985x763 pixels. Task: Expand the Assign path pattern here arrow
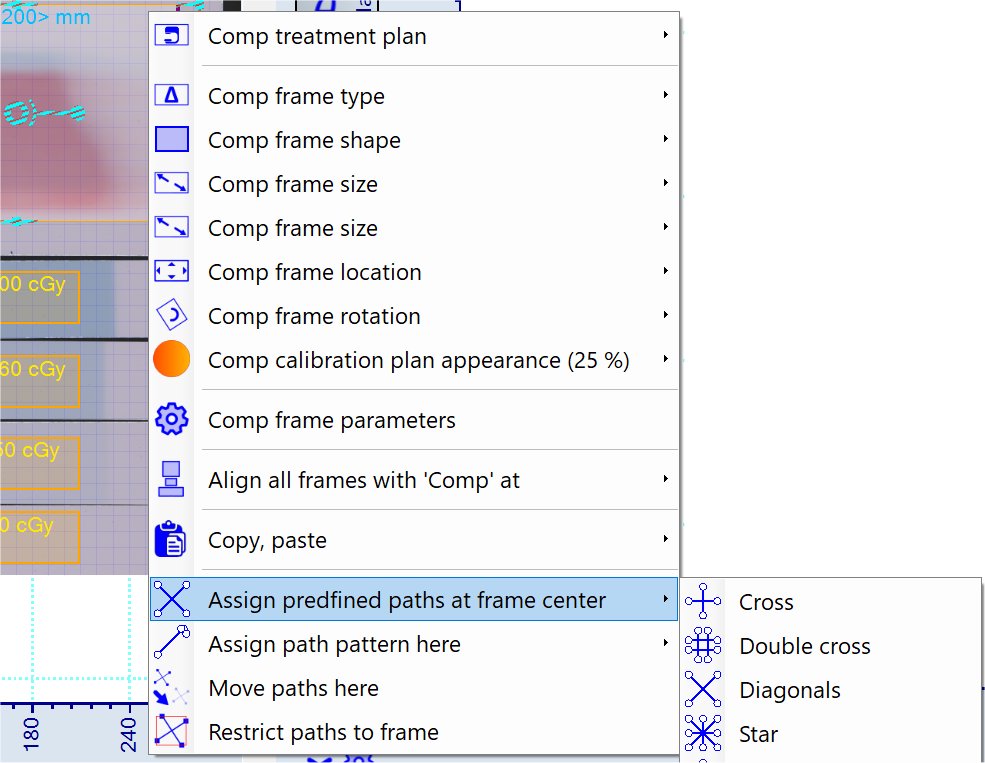pyautogui.click(x=665, y=644)
